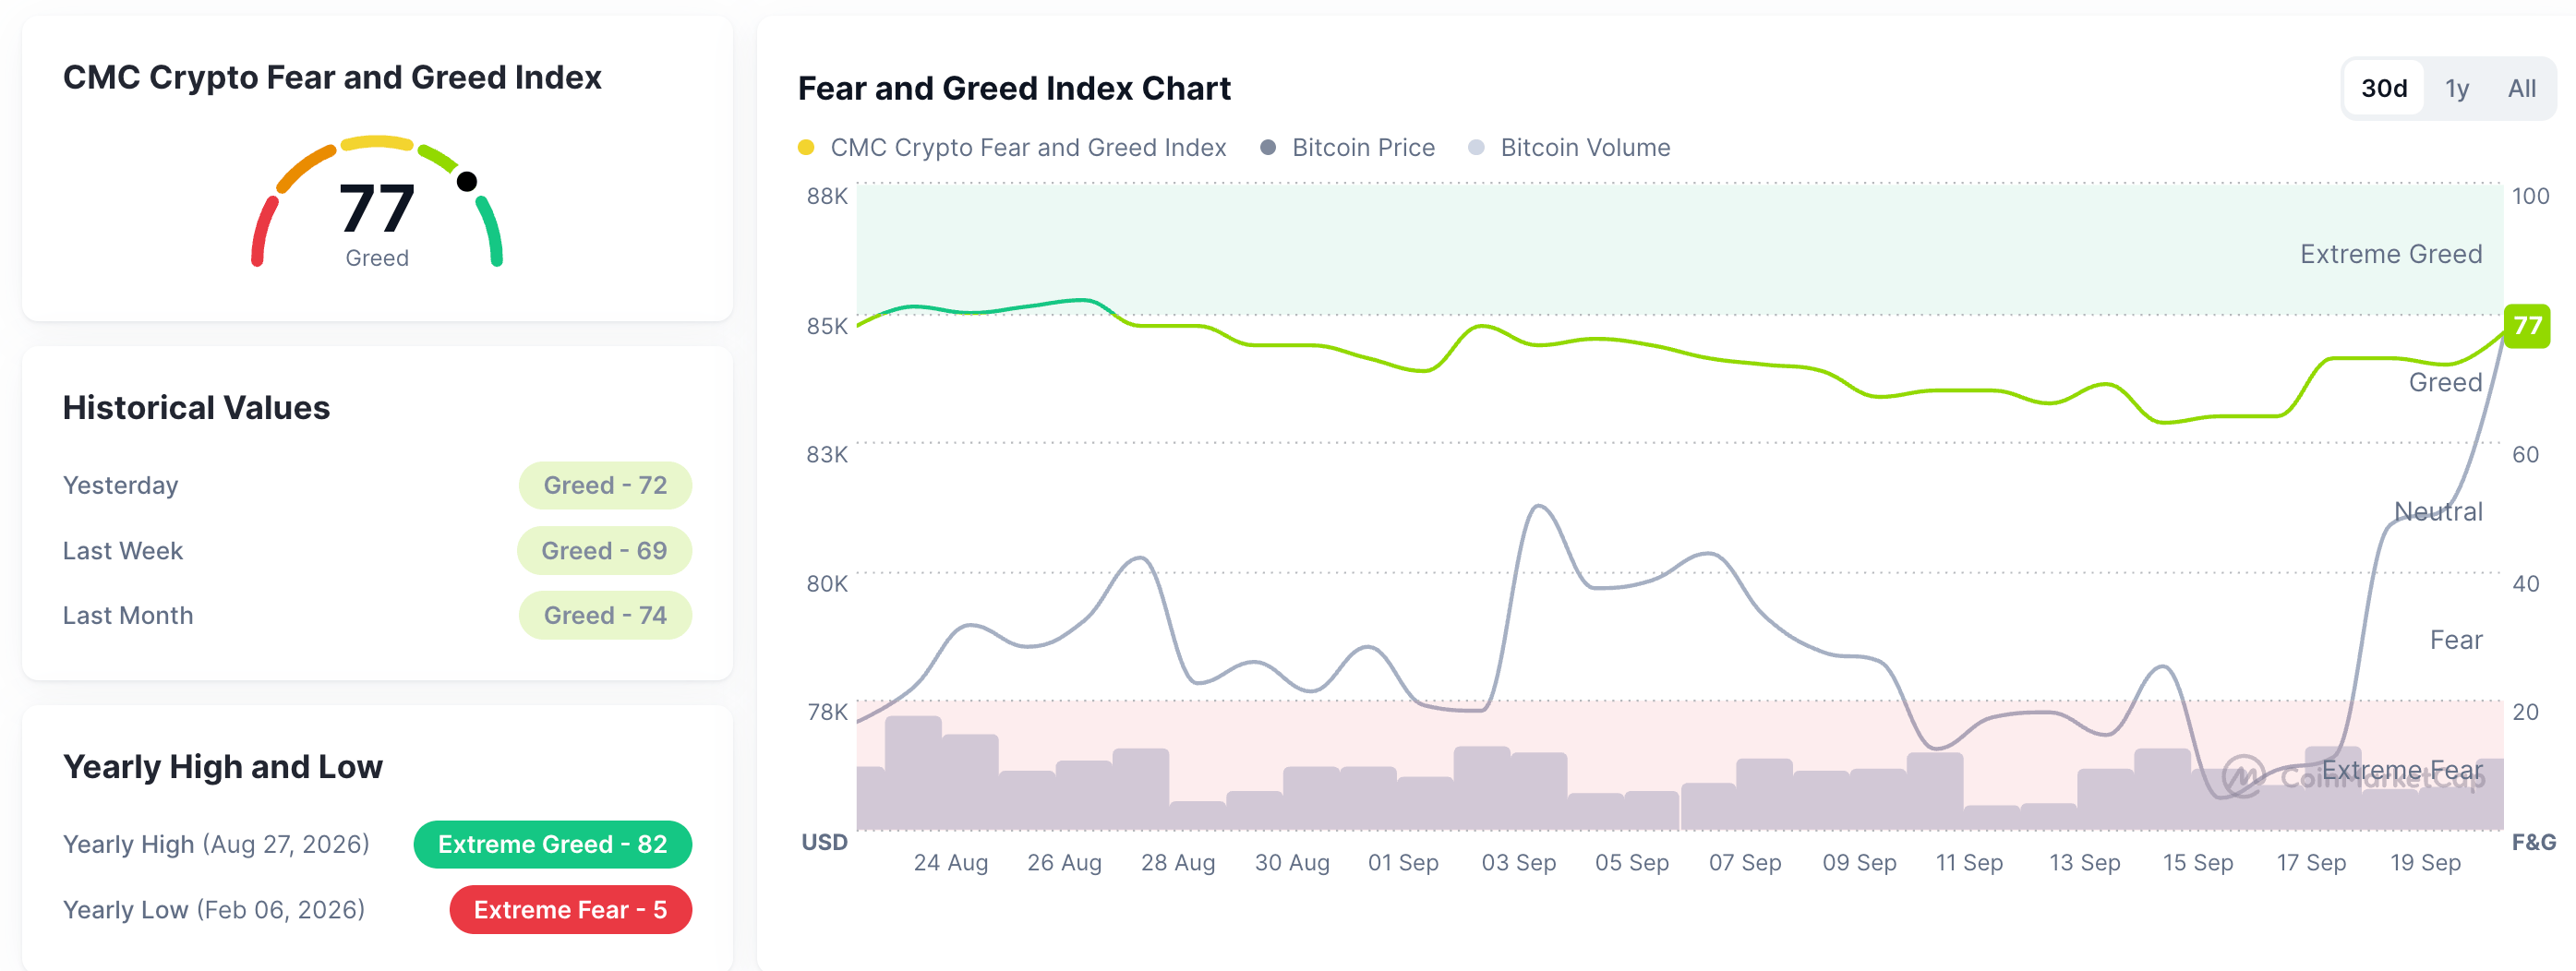Click the green 77 current value marker
The height and width of the screenshot is (971, 2576).
click(2527, 325)
